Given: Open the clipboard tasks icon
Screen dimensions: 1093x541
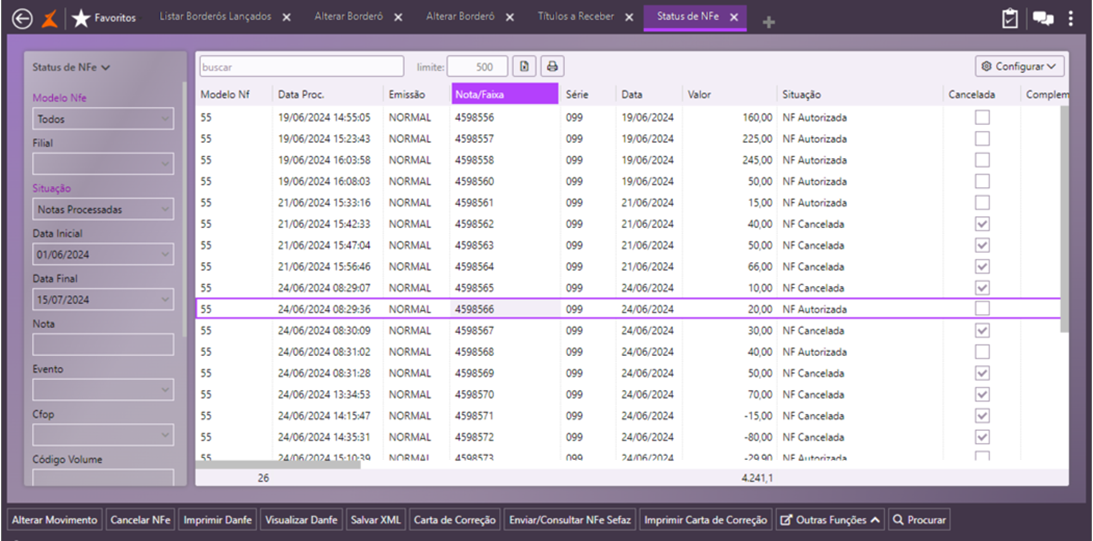Looking at the screenshot, I should (1010, 18).
